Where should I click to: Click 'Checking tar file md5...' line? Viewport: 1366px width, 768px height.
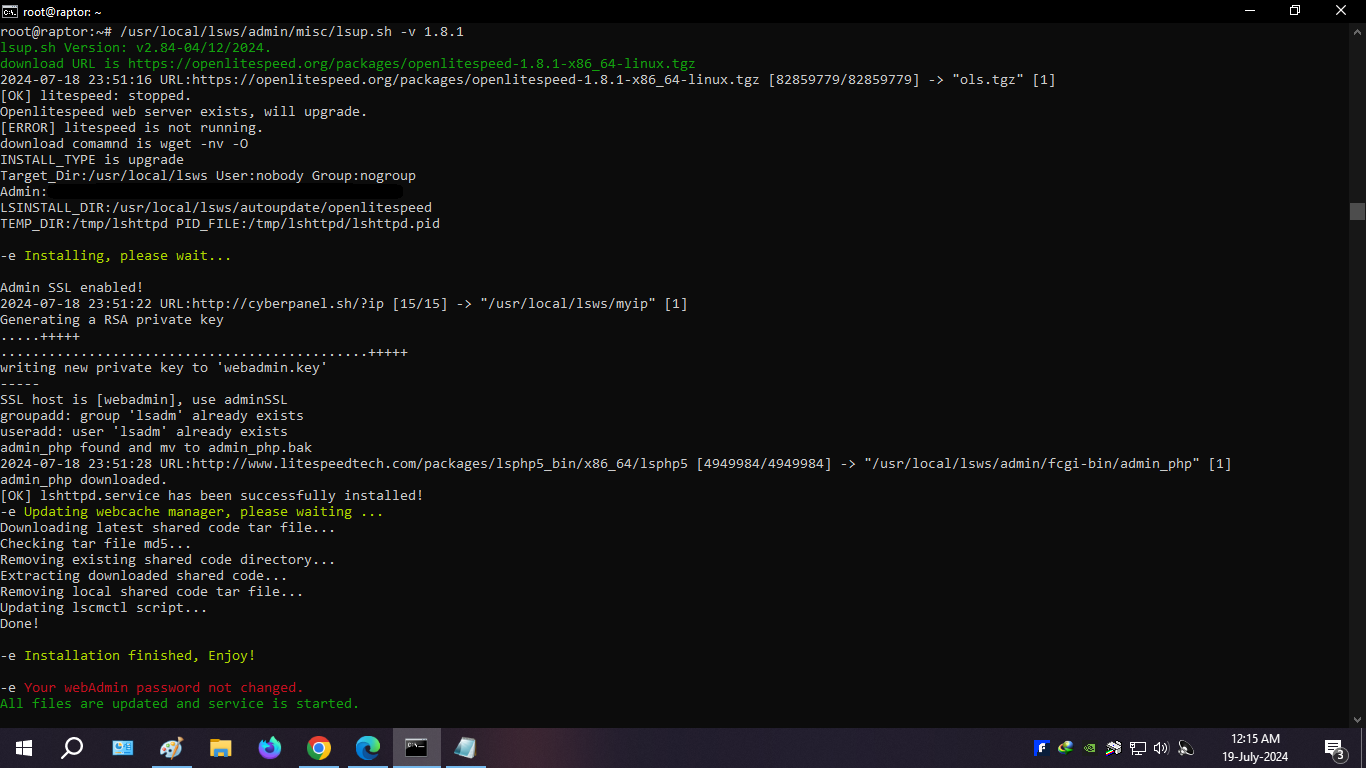coord(96,544)
